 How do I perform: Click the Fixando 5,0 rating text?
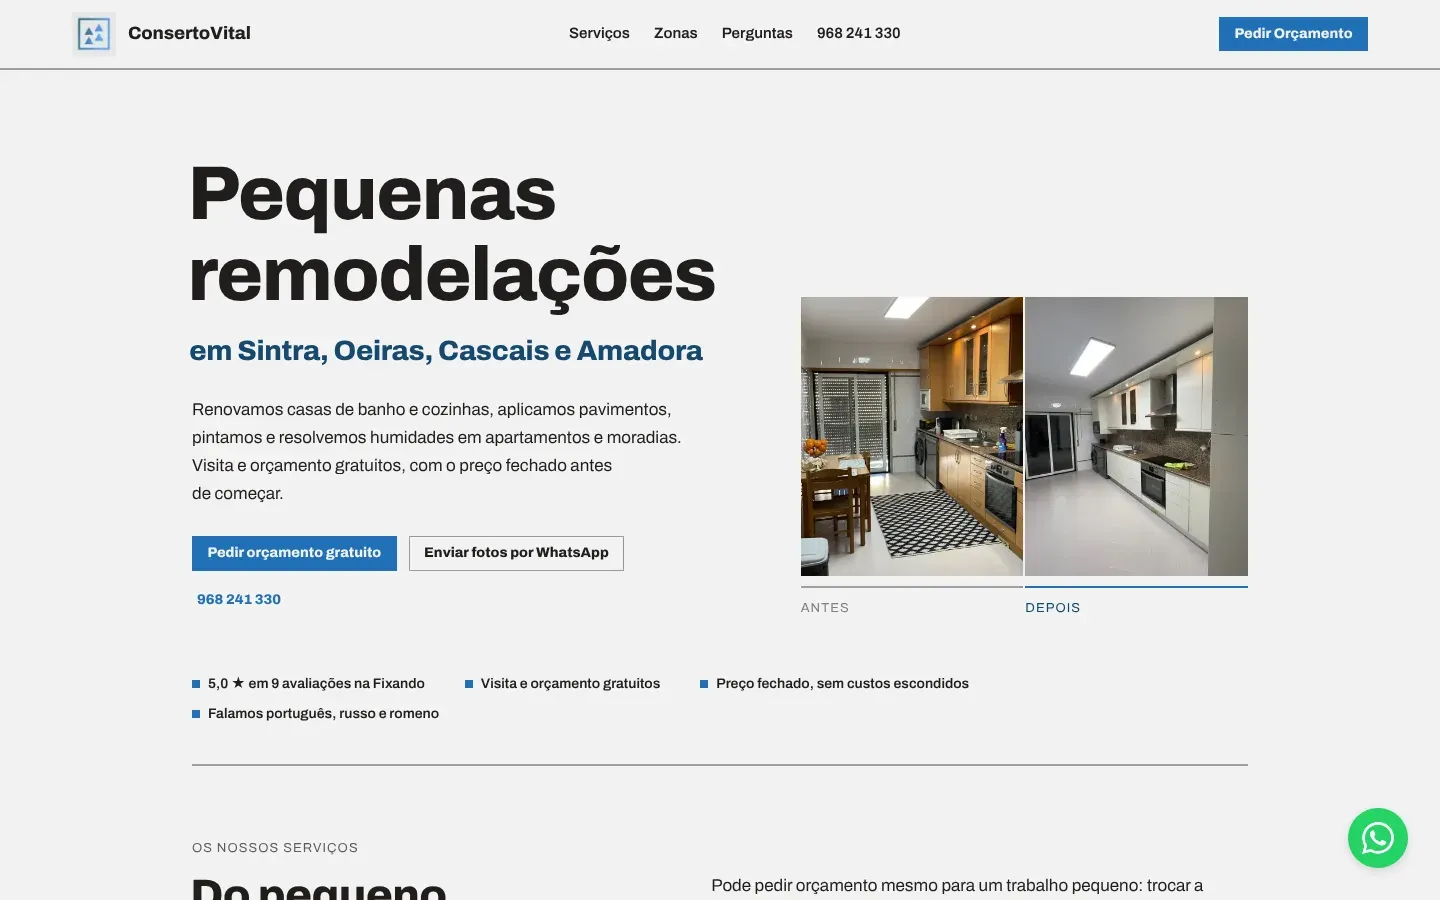(x=316, y=684)
